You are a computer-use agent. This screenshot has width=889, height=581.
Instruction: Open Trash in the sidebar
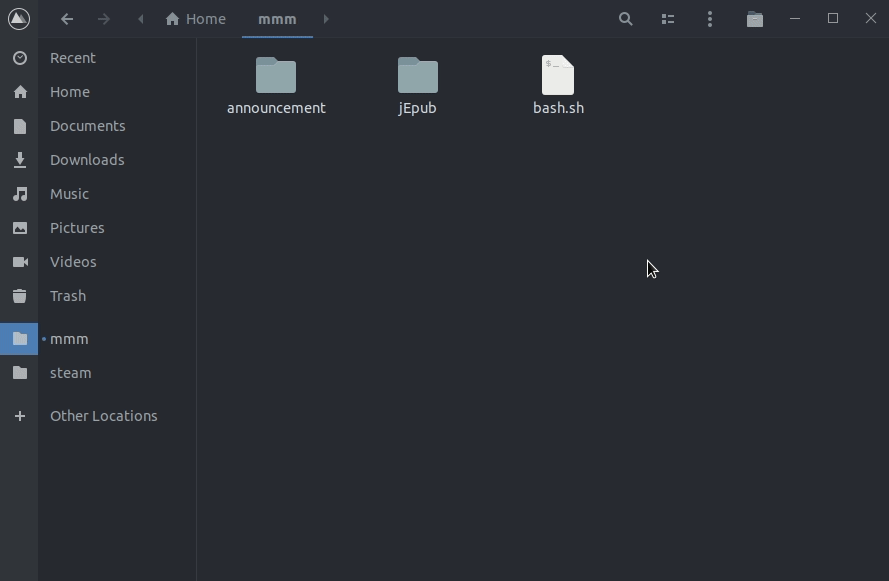tap(68, 296)
